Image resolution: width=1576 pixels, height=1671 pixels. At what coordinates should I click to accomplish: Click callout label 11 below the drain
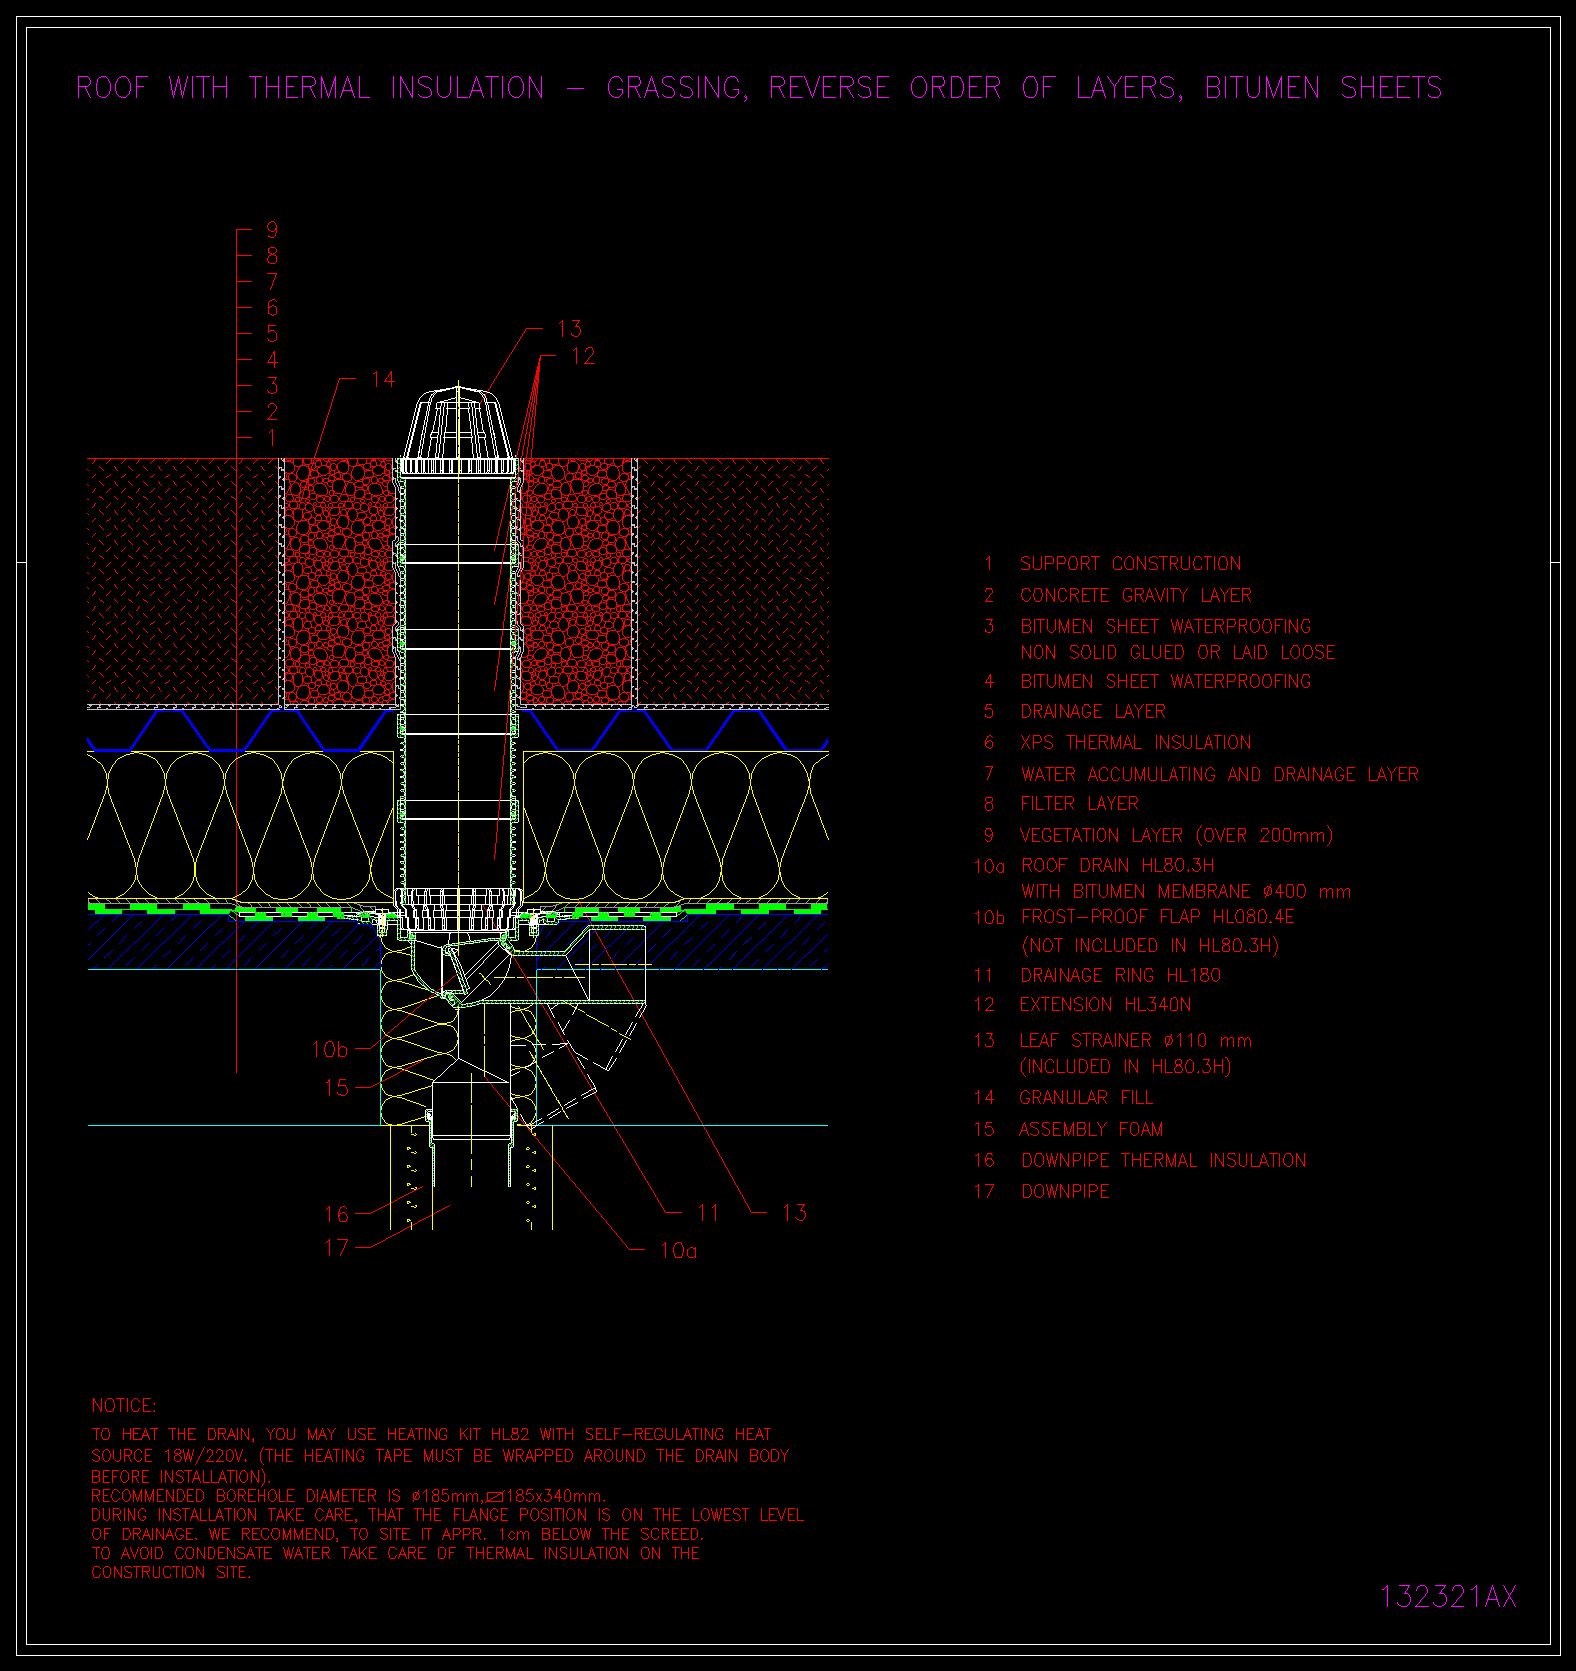[x=708, y=1213]
